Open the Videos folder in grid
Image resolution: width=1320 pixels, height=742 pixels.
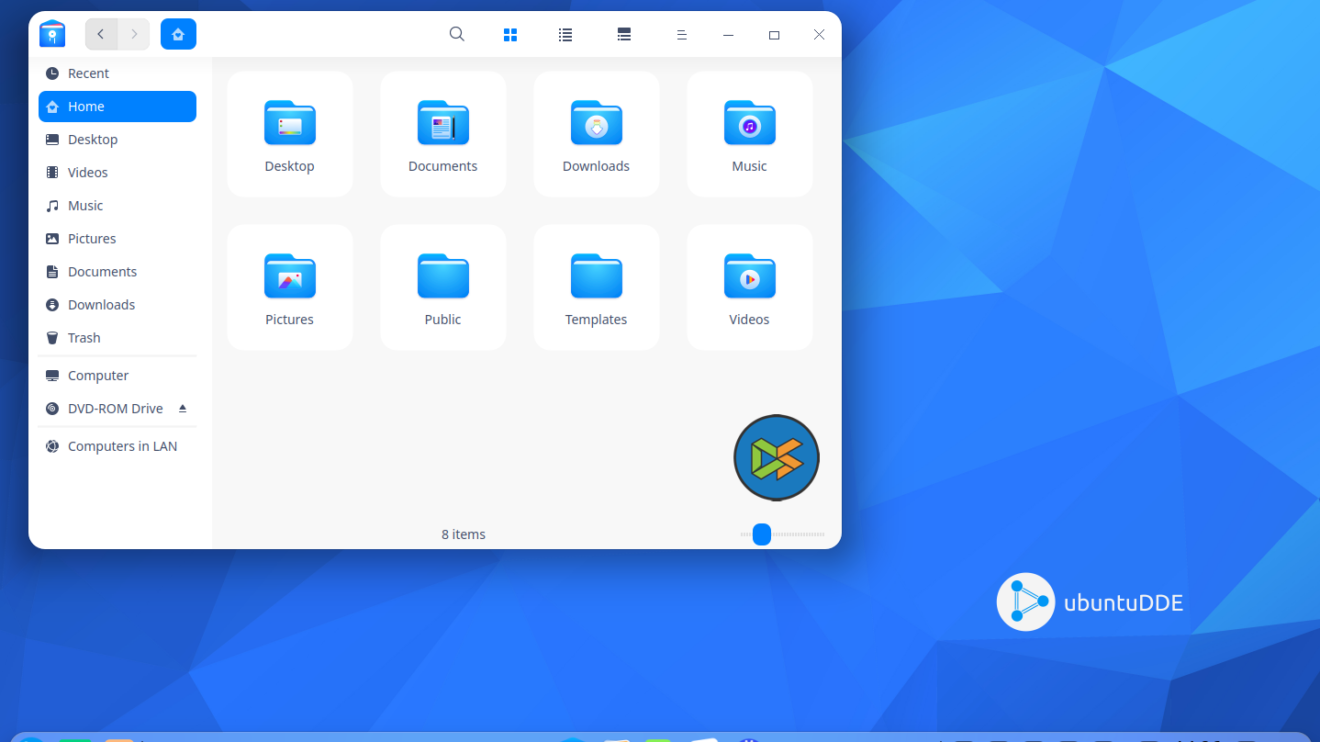pyautogui.click(x=749, y=278)
